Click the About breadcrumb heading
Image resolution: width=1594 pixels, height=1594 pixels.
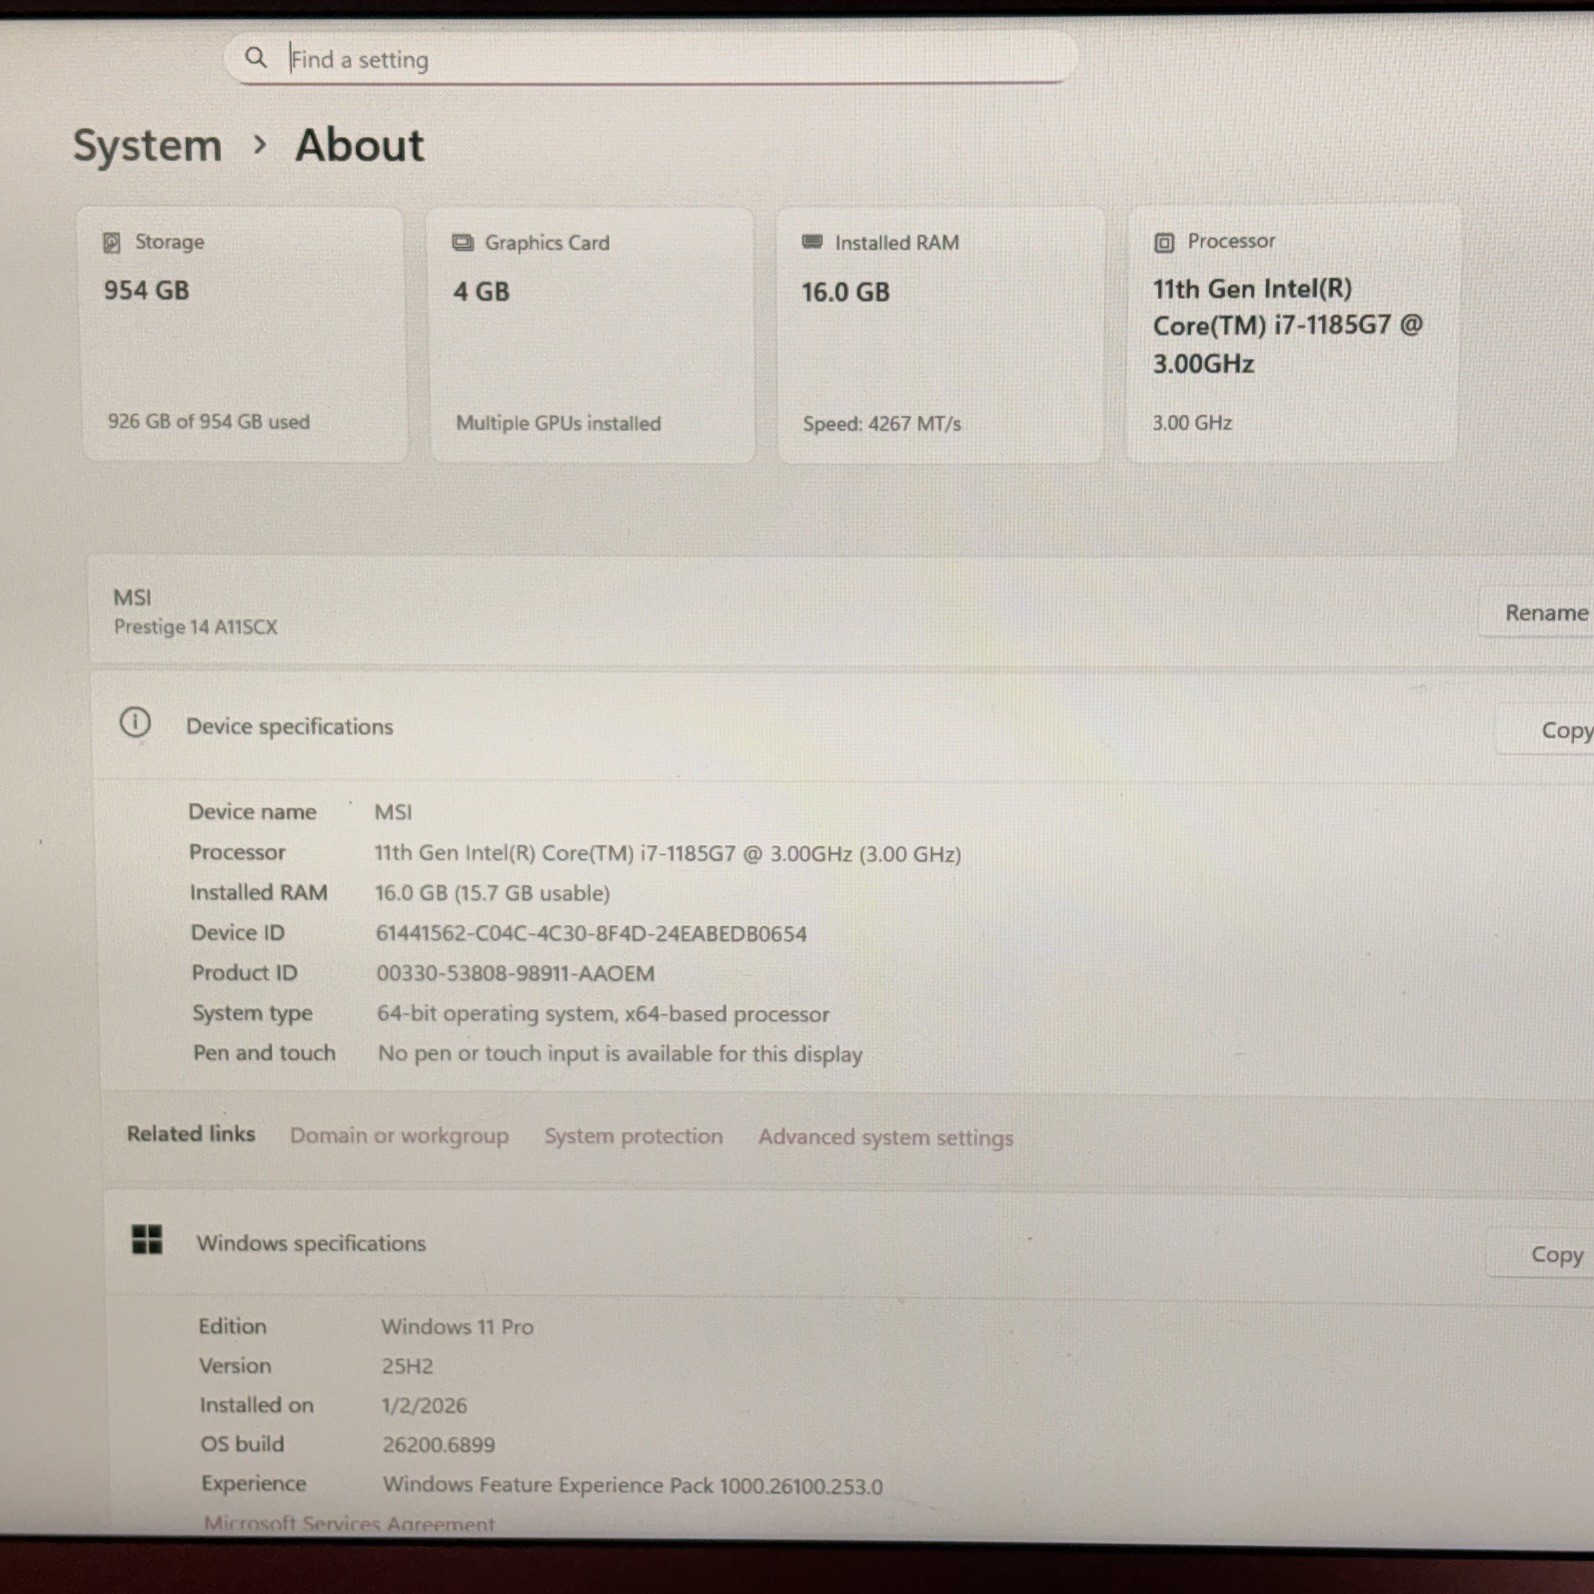(360, 145)
